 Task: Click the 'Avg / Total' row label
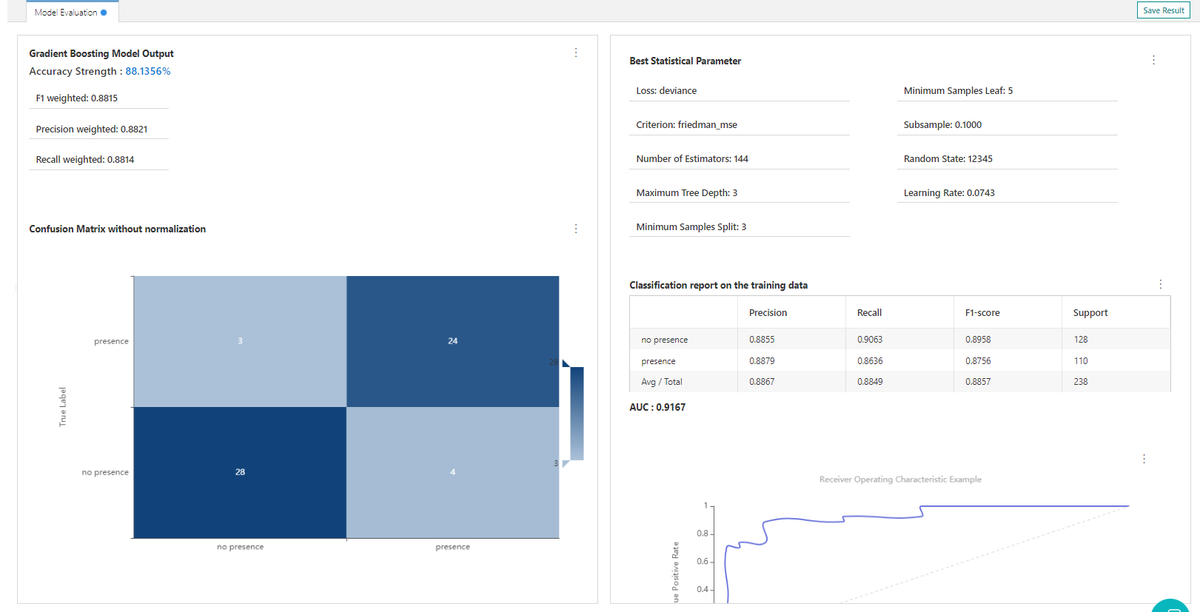coord(660,382)
